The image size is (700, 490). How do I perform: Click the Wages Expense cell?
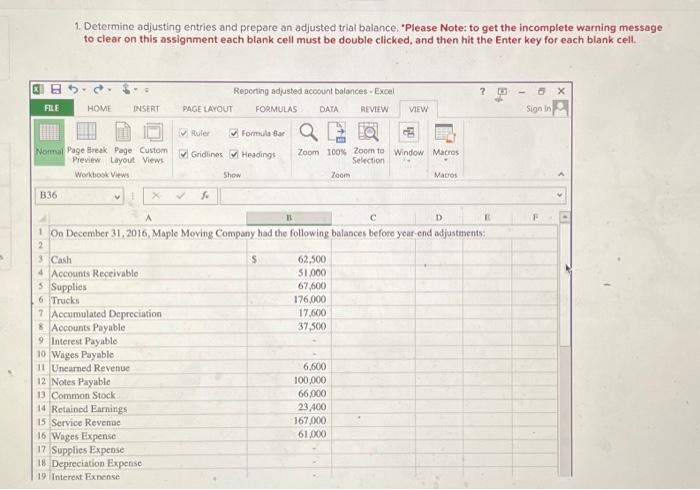click(x=148, y=436)
